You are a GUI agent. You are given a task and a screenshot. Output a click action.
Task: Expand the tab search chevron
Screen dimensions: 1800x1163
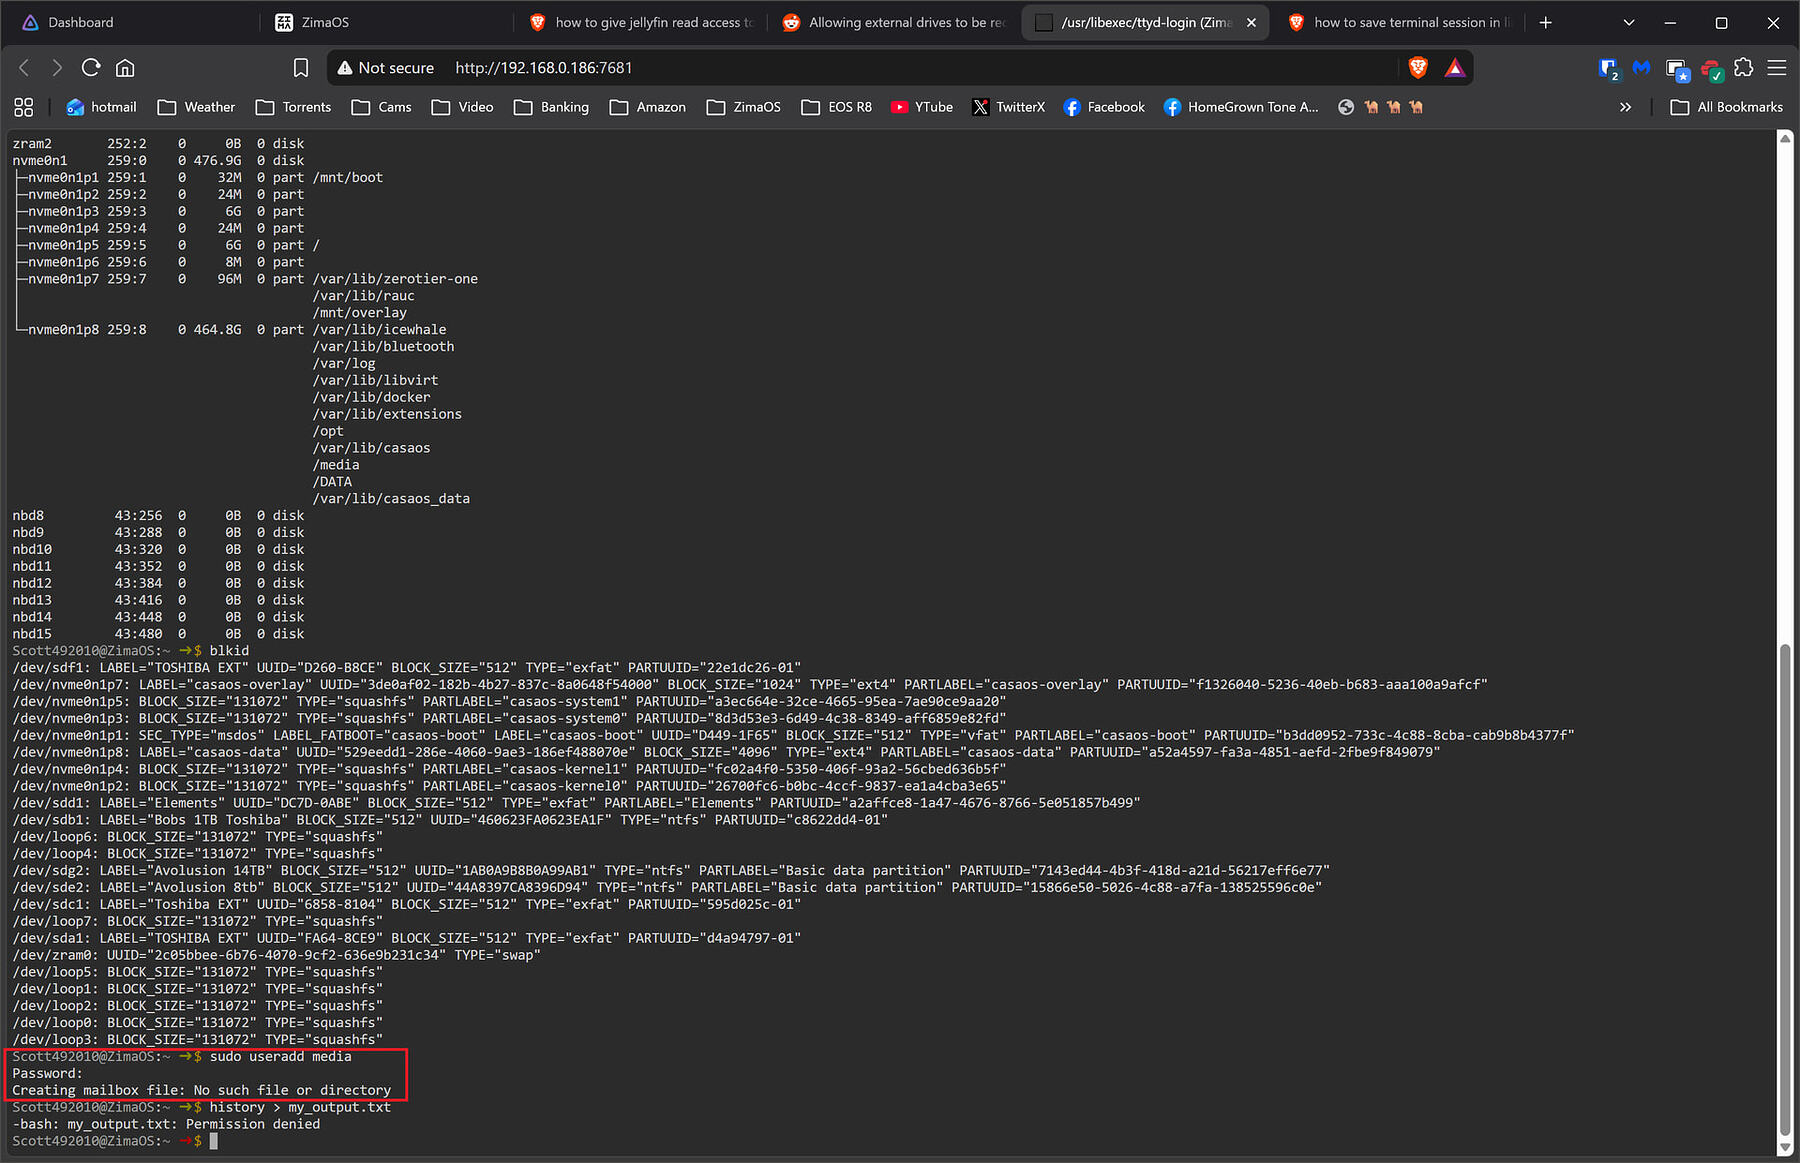click(1629, 22)
